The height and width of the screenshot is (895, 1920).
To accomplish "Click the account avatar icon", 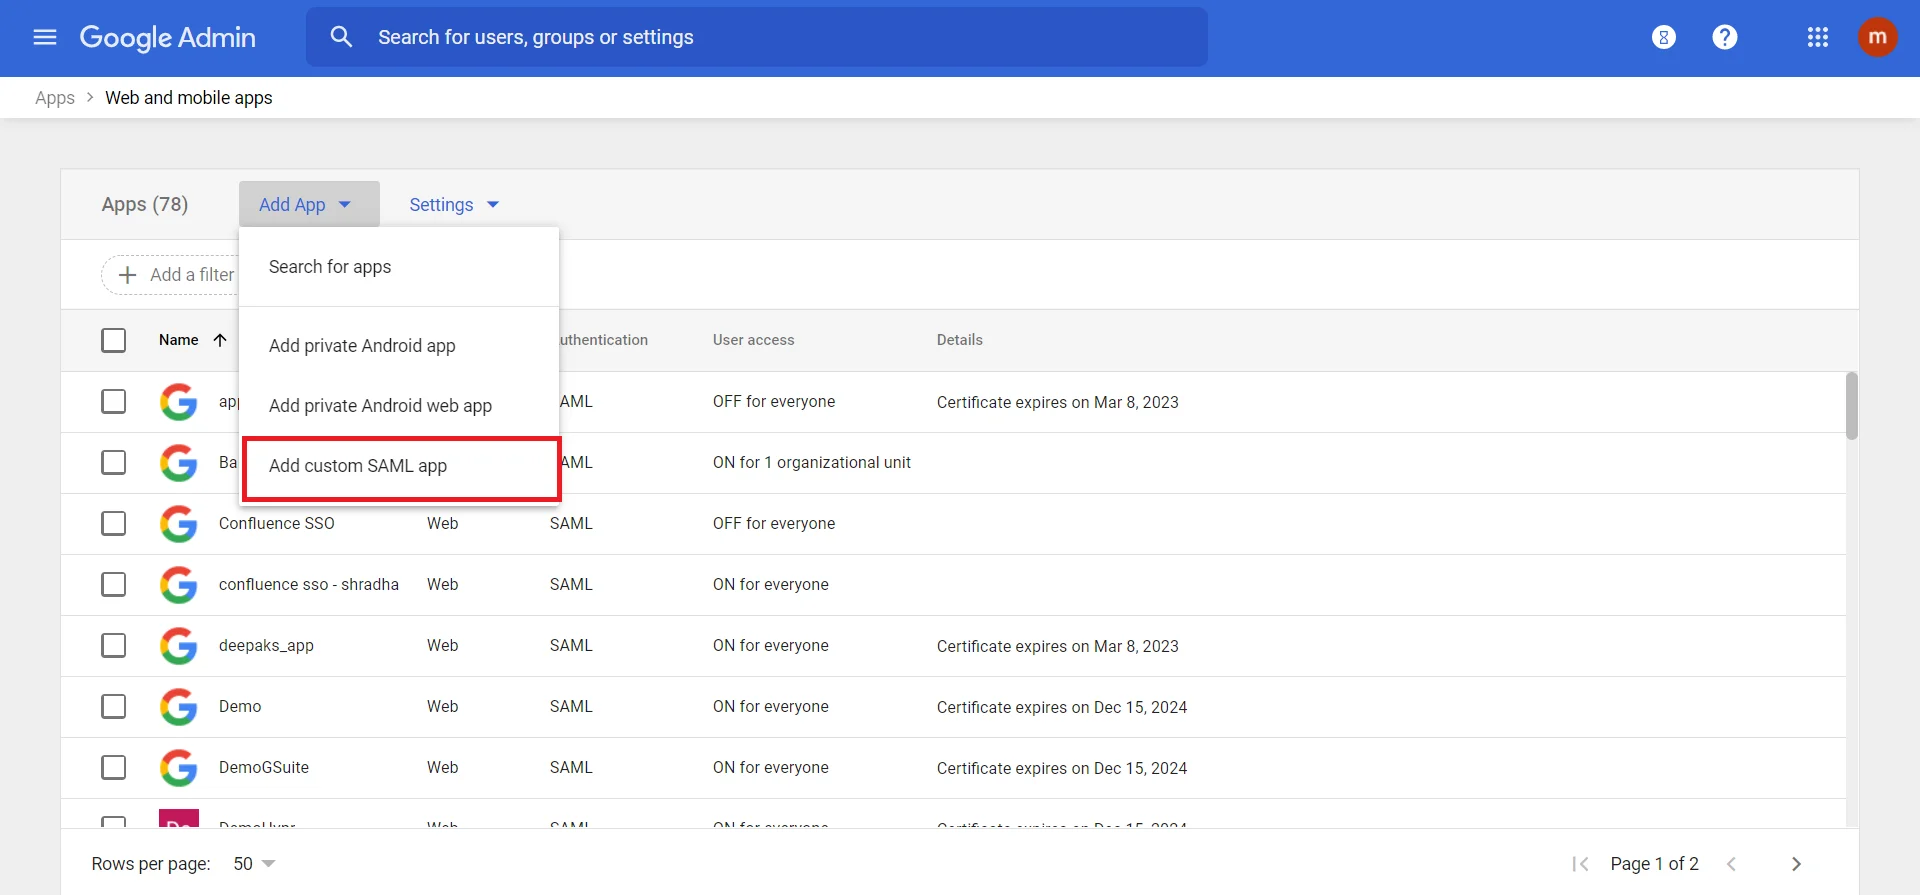I will point(1877,37).
